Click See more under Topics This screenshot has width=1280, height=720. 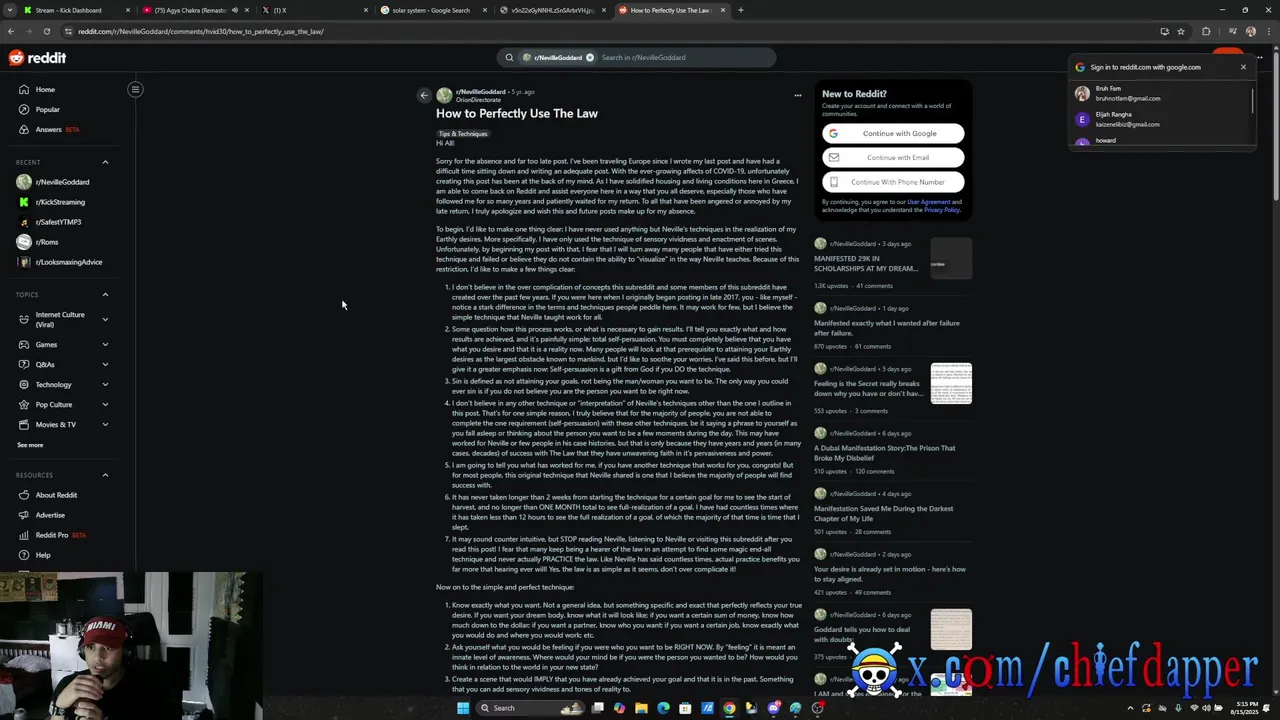click(x=30, y=445)
